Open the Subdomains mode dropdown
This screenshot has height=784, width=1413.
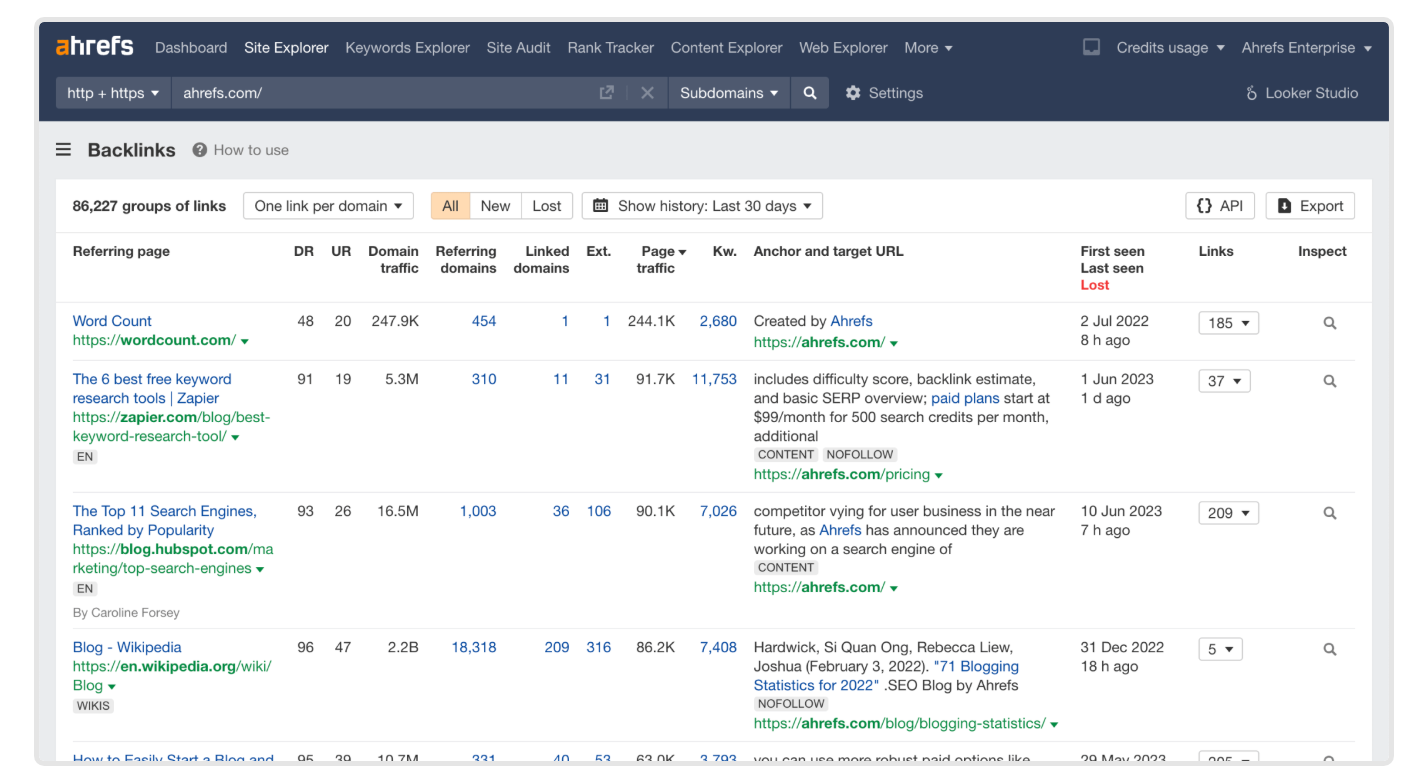coord(729,93)
